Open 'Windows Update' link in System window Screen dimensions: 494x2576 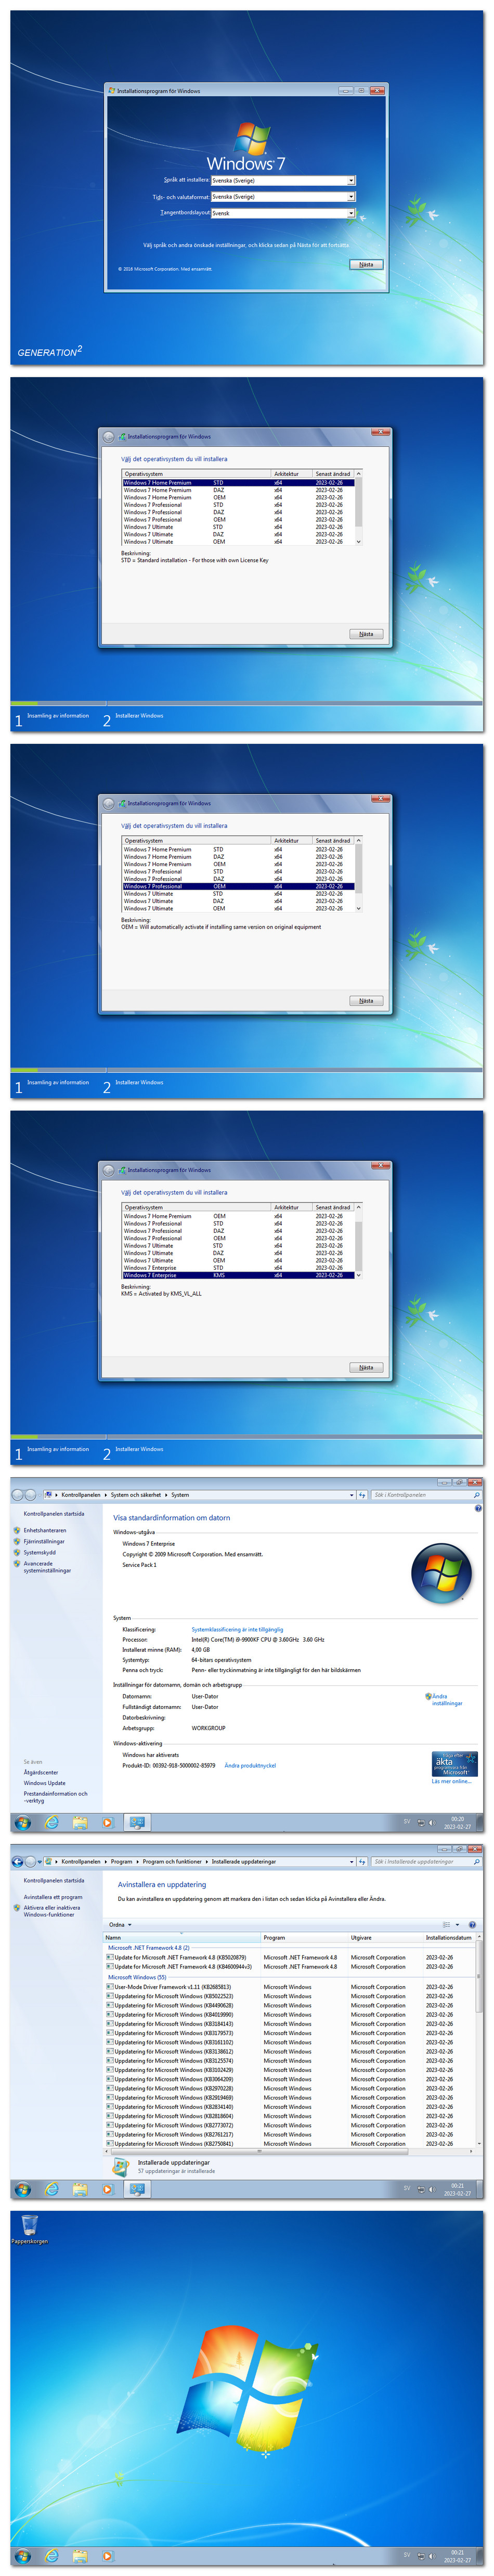click(x=45, y=1783)
